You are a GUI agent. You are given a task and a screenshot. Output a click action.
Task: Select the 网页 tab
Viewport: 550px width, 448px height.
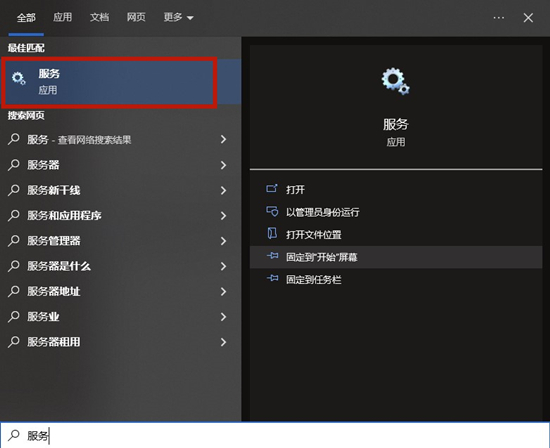pos(136,17)
